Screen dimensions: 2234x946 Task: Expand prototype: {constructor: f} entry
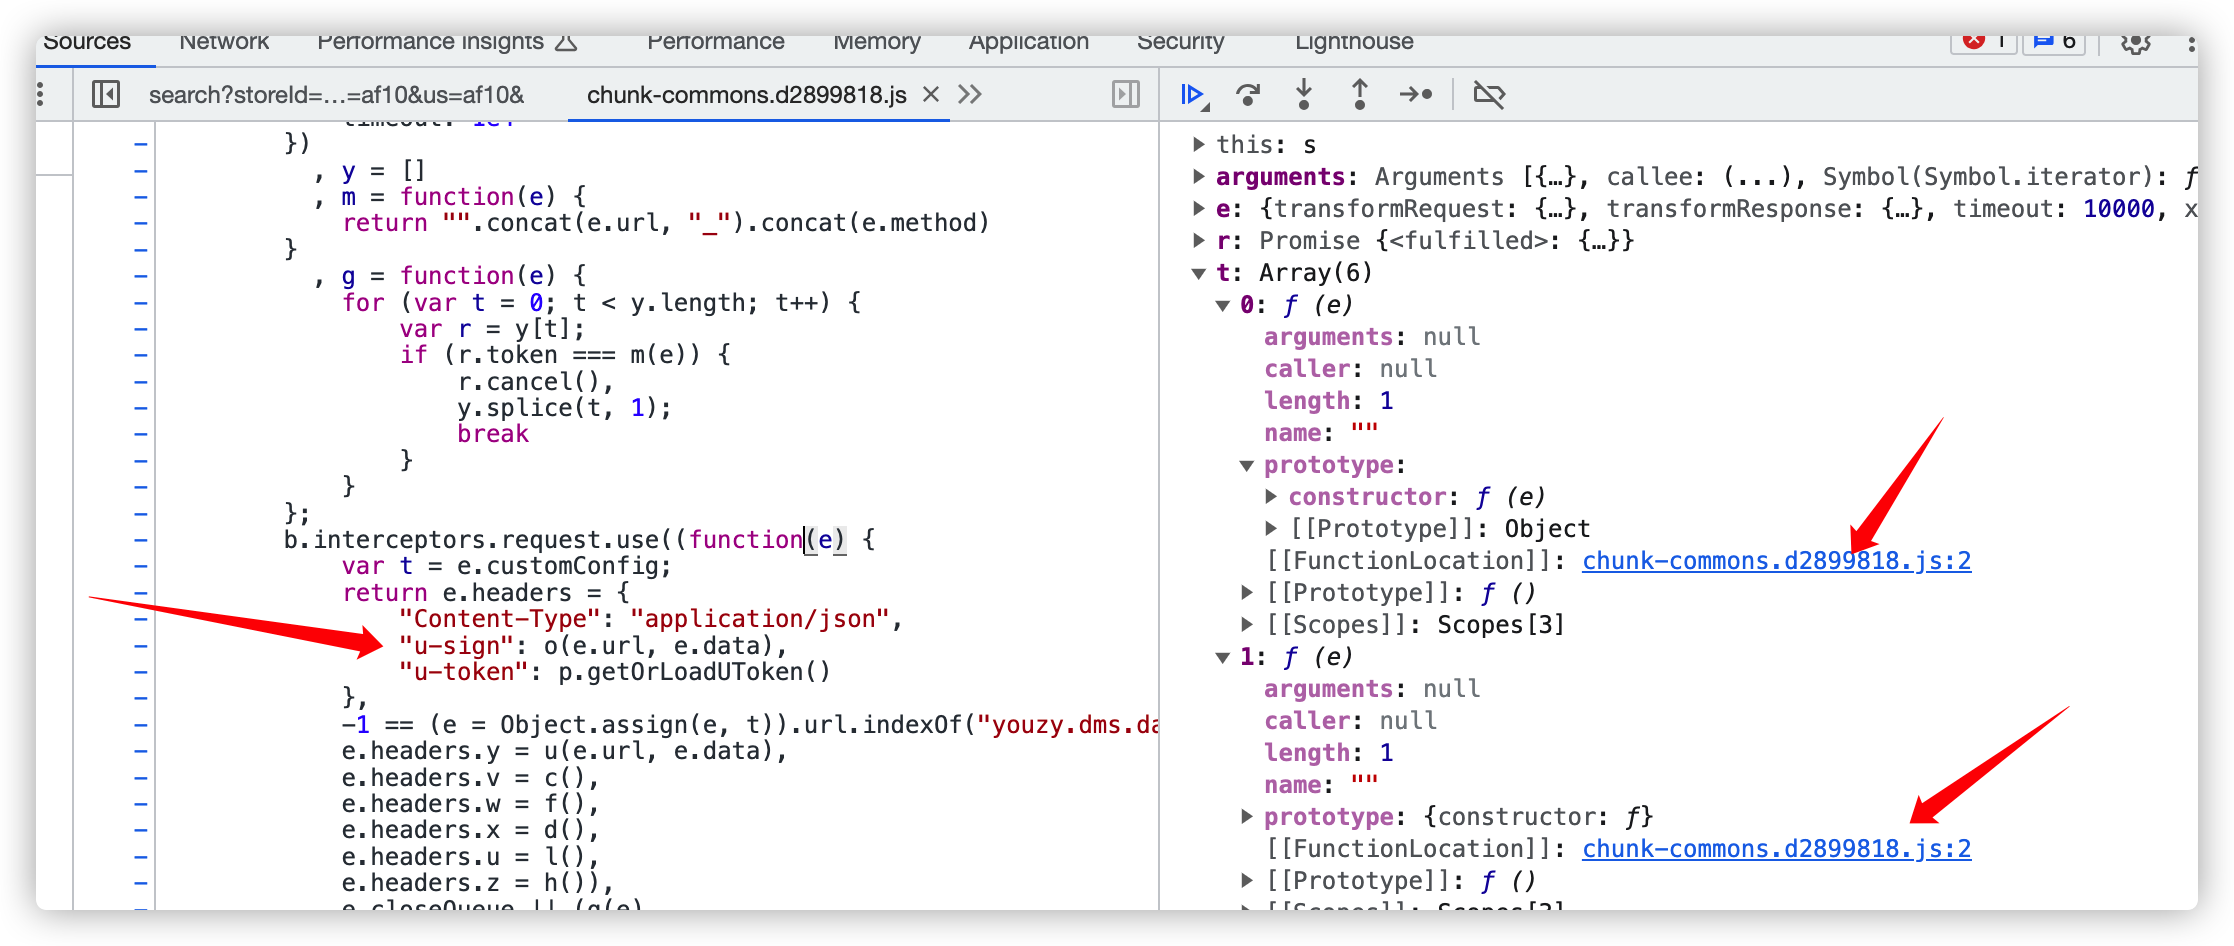tap(1246, 817)
